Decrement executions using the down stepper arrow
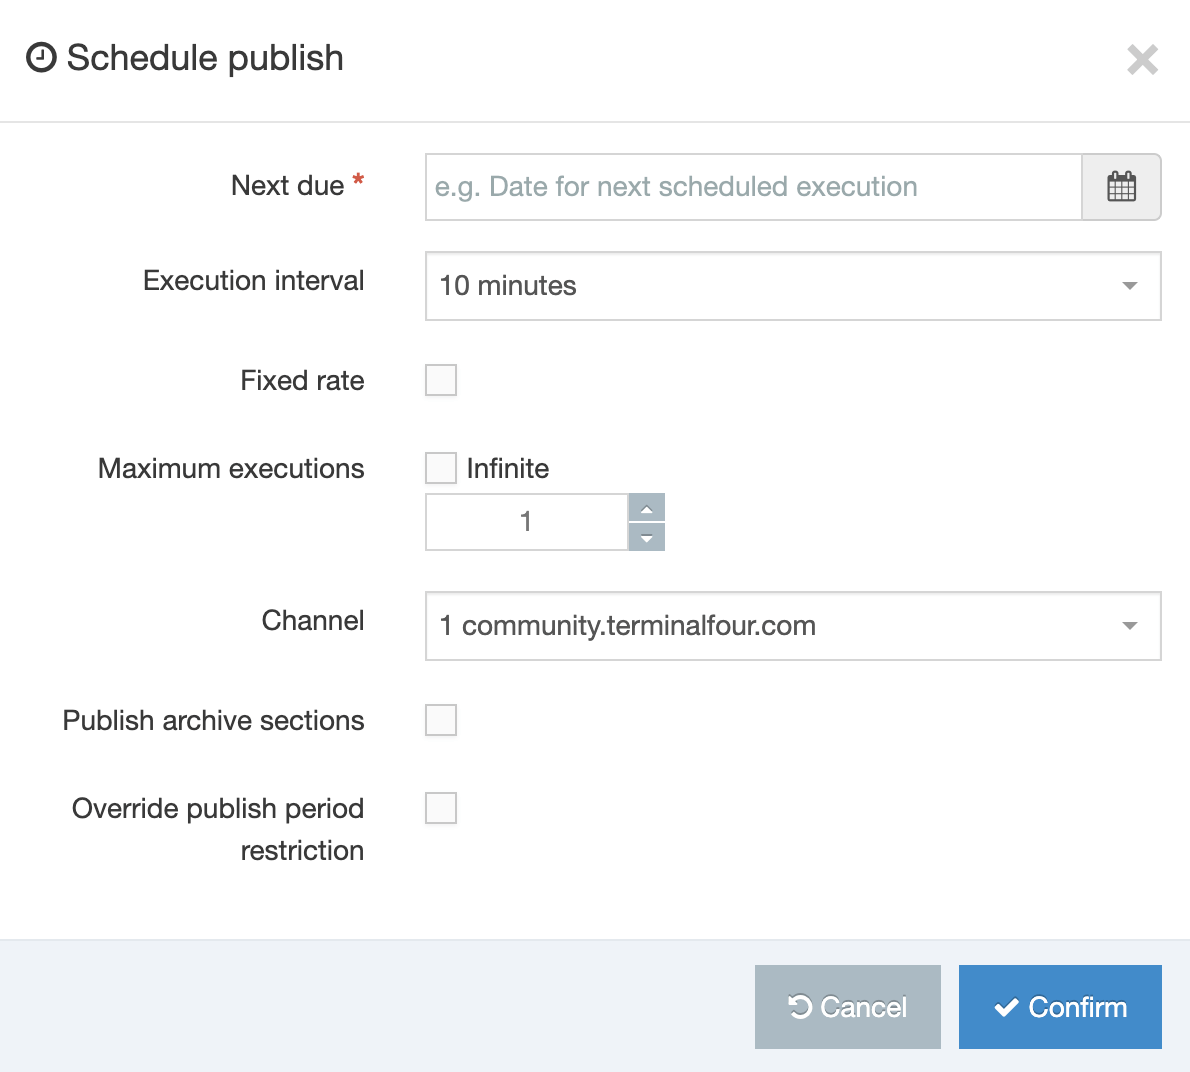Image resolution: width=1190 pixels, height=1072 pixels. coord(647,537)
